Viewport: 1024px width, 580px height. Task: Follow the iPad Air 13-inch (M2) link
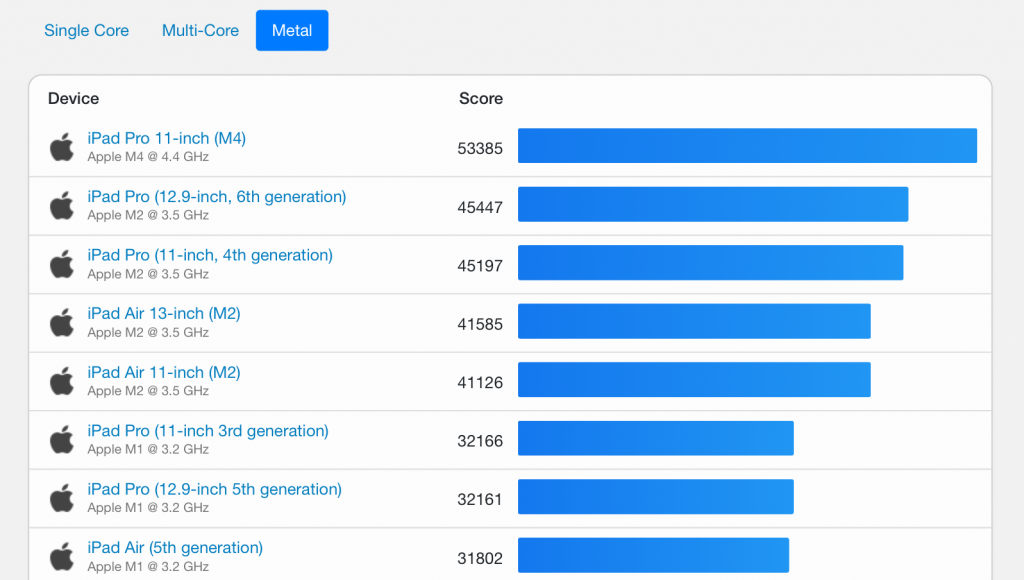pyautogui.click(x=164, y=314)
